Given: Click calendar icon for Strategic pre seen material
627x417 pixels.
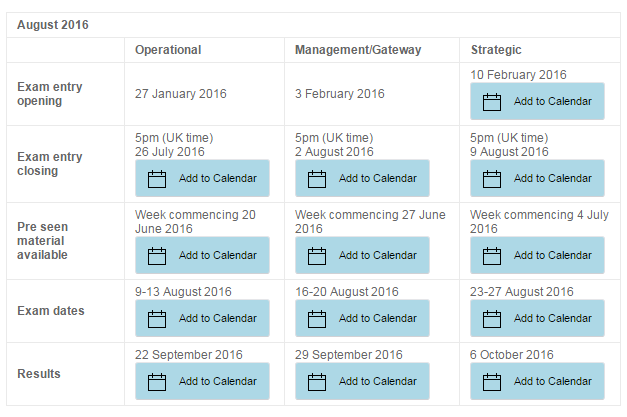Looking at the screenshot, I should click(492, 256).
